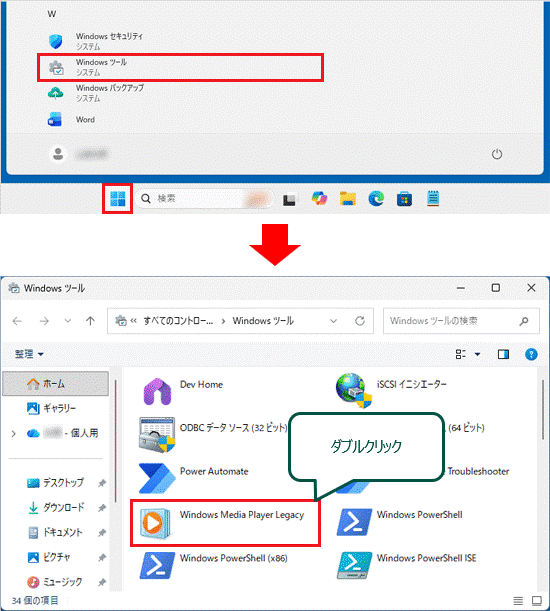Click the file list vertical scrollbar

coord(543,410)
